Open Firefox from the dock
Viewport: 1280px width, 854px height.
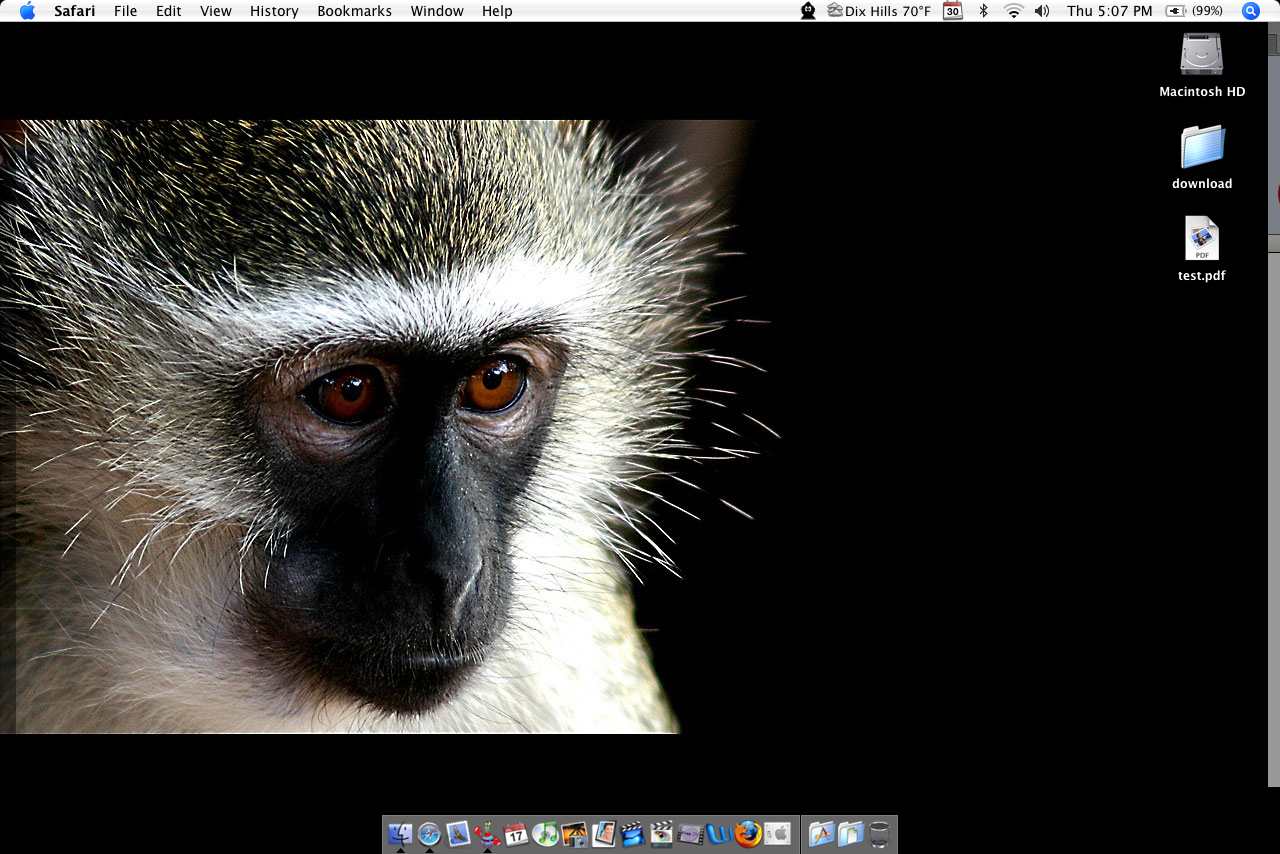point(748,833)
